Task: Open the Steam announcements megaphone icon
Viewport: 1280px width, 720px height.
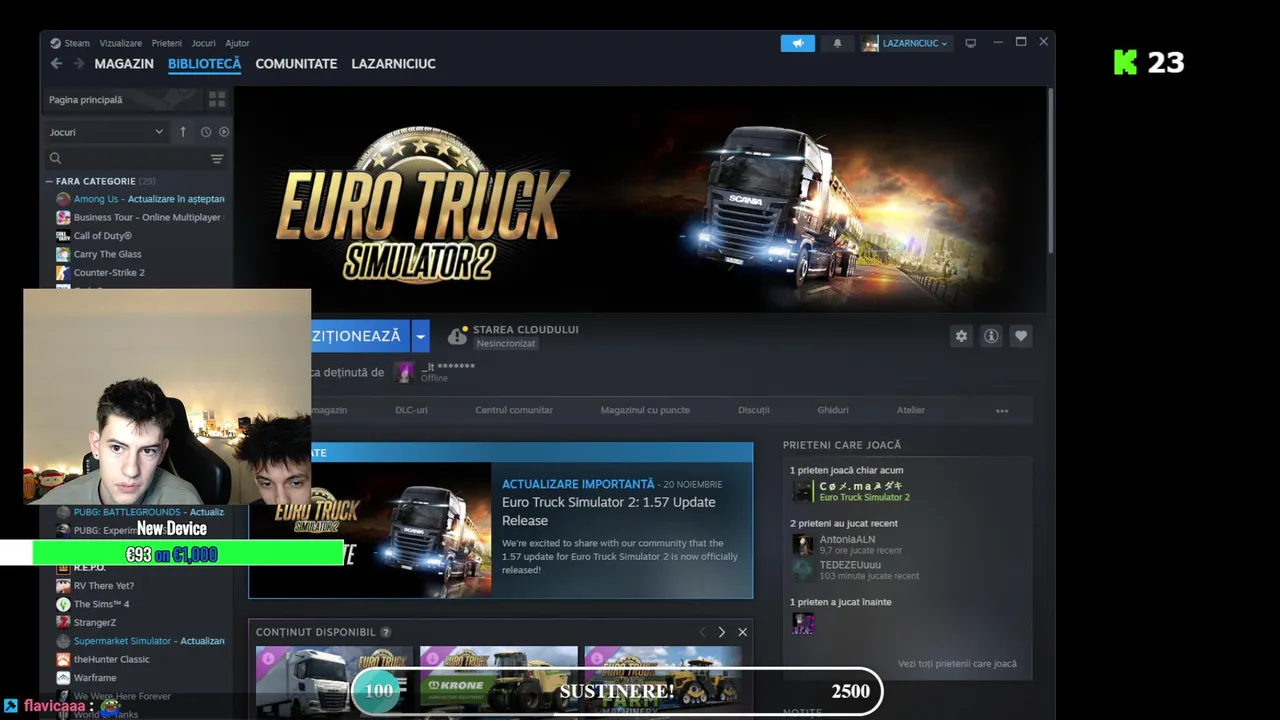Action: click(797, 43)
